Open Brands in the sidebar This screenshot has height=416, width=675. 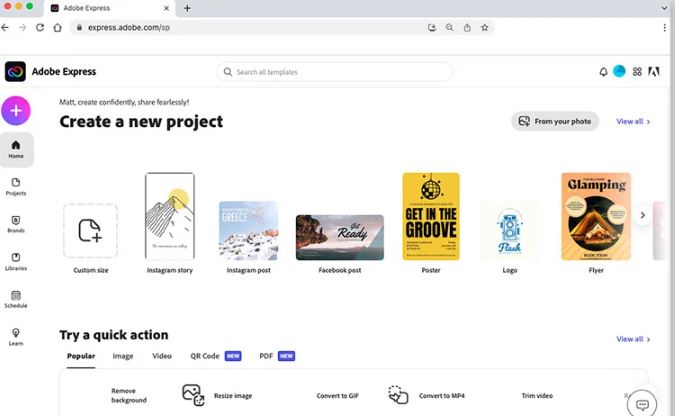point(16,224)
